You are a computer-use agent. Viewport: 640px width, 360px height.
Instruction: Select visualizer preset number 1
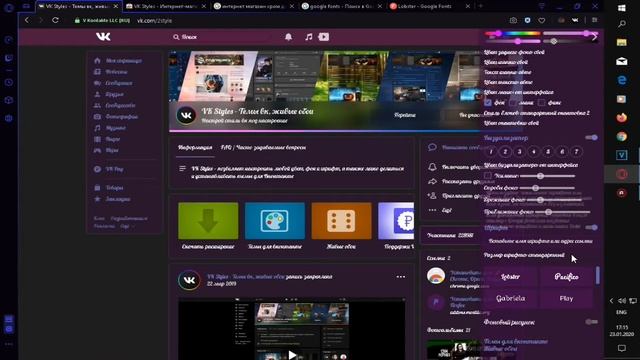click(491, 151)
